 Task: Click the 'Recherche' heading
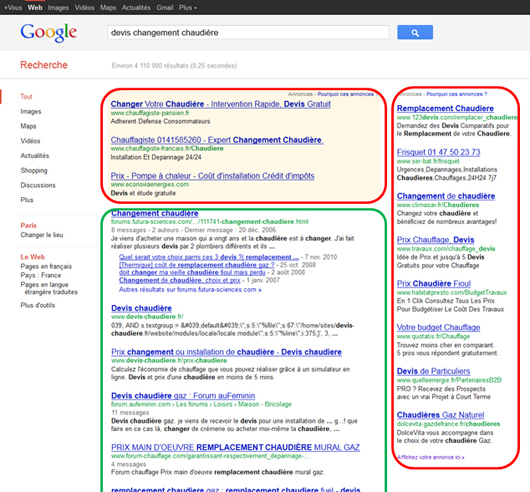pyautogui.click(x=44, y=65)
